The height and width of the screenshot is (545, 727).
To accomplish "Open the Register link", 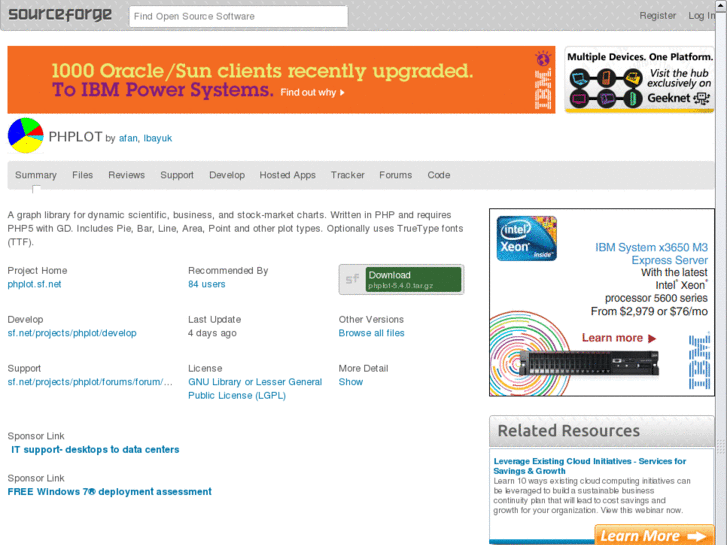I will (x=657, y=16).
